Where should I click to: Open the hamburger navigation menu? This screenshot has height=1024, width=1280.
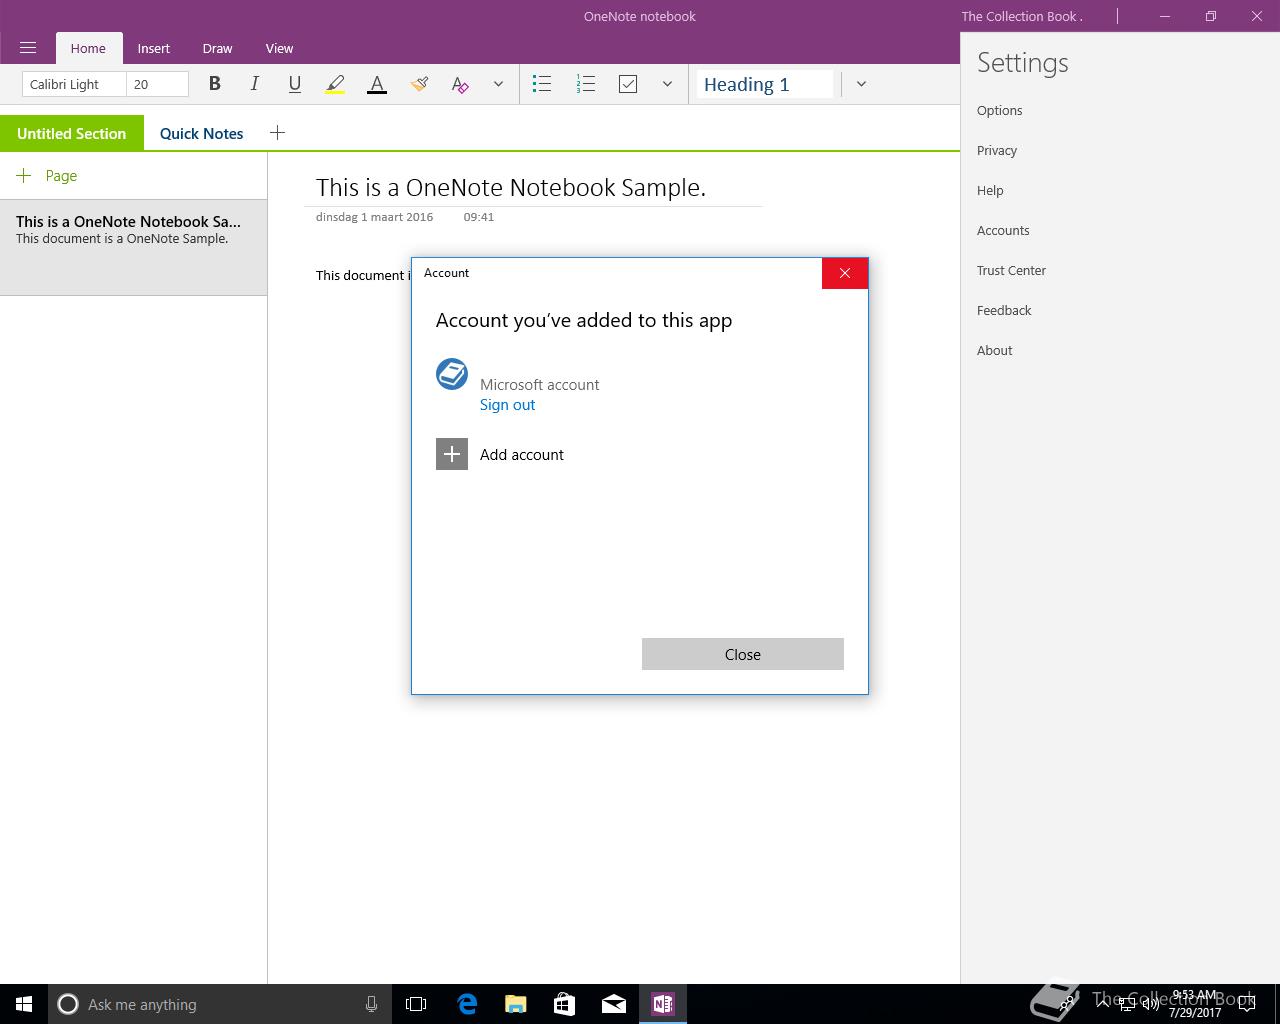pyautogui.click(x=28, y=48)
